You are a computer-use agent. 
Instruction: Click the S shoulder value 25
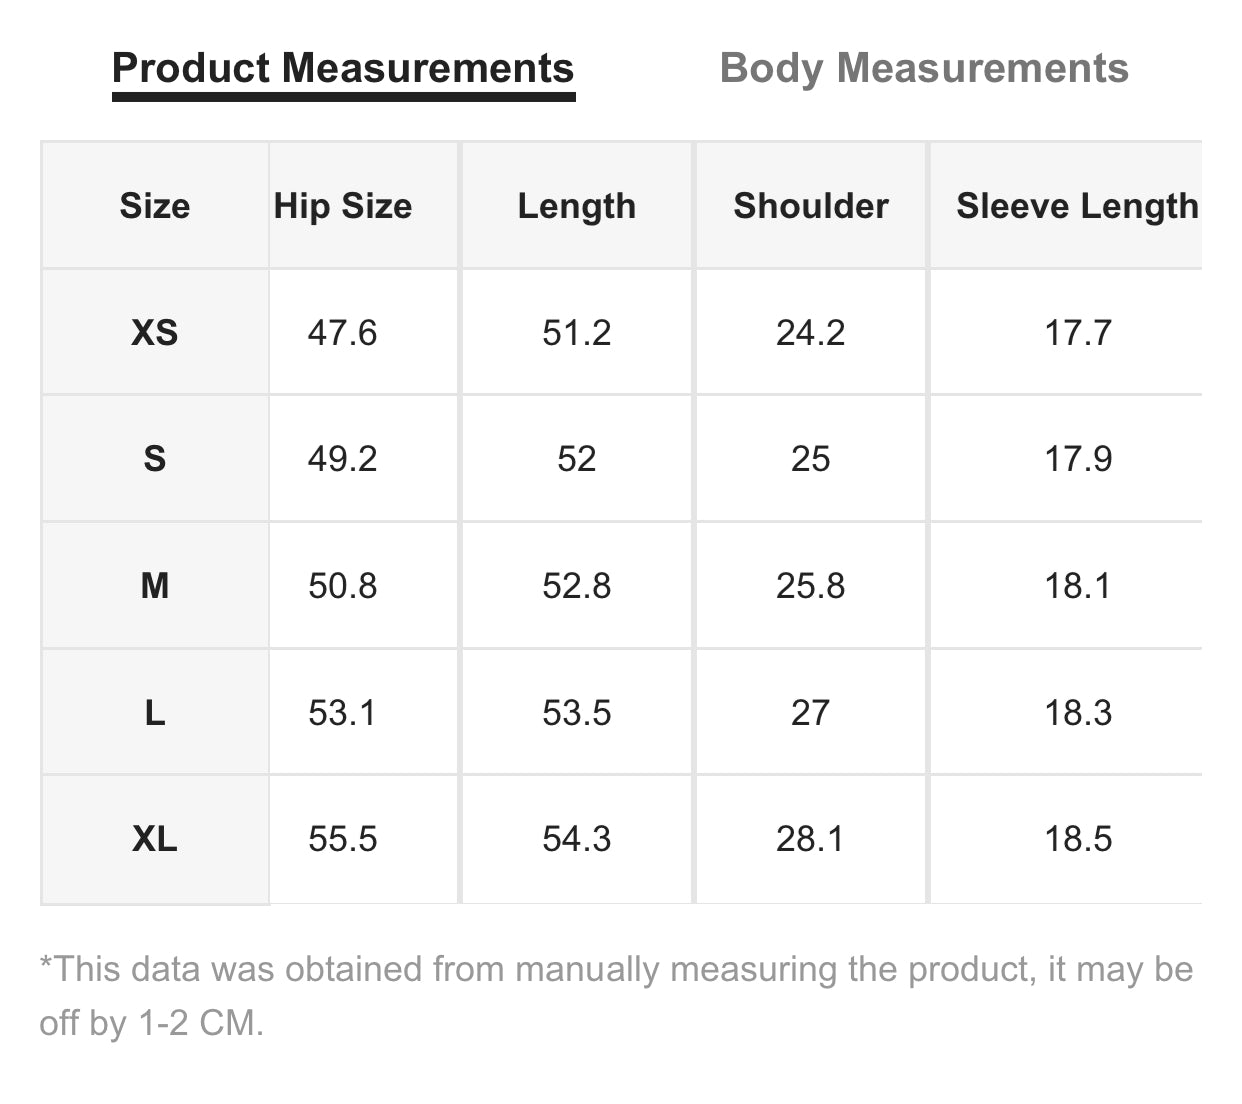[810, 459]
